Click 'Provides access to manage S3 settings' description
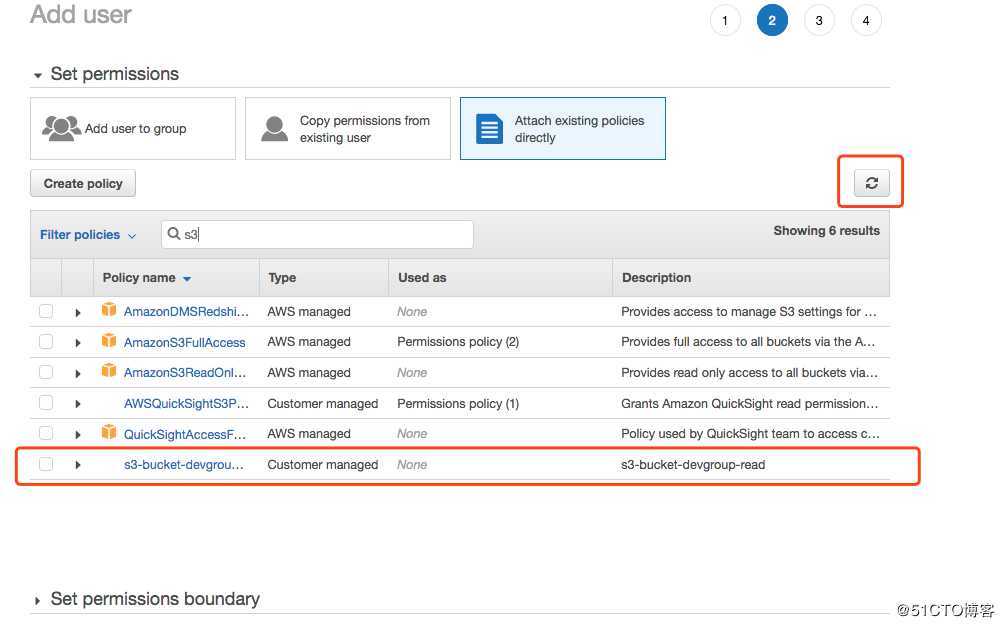1004x627 pixels. [x=749, y=311]
